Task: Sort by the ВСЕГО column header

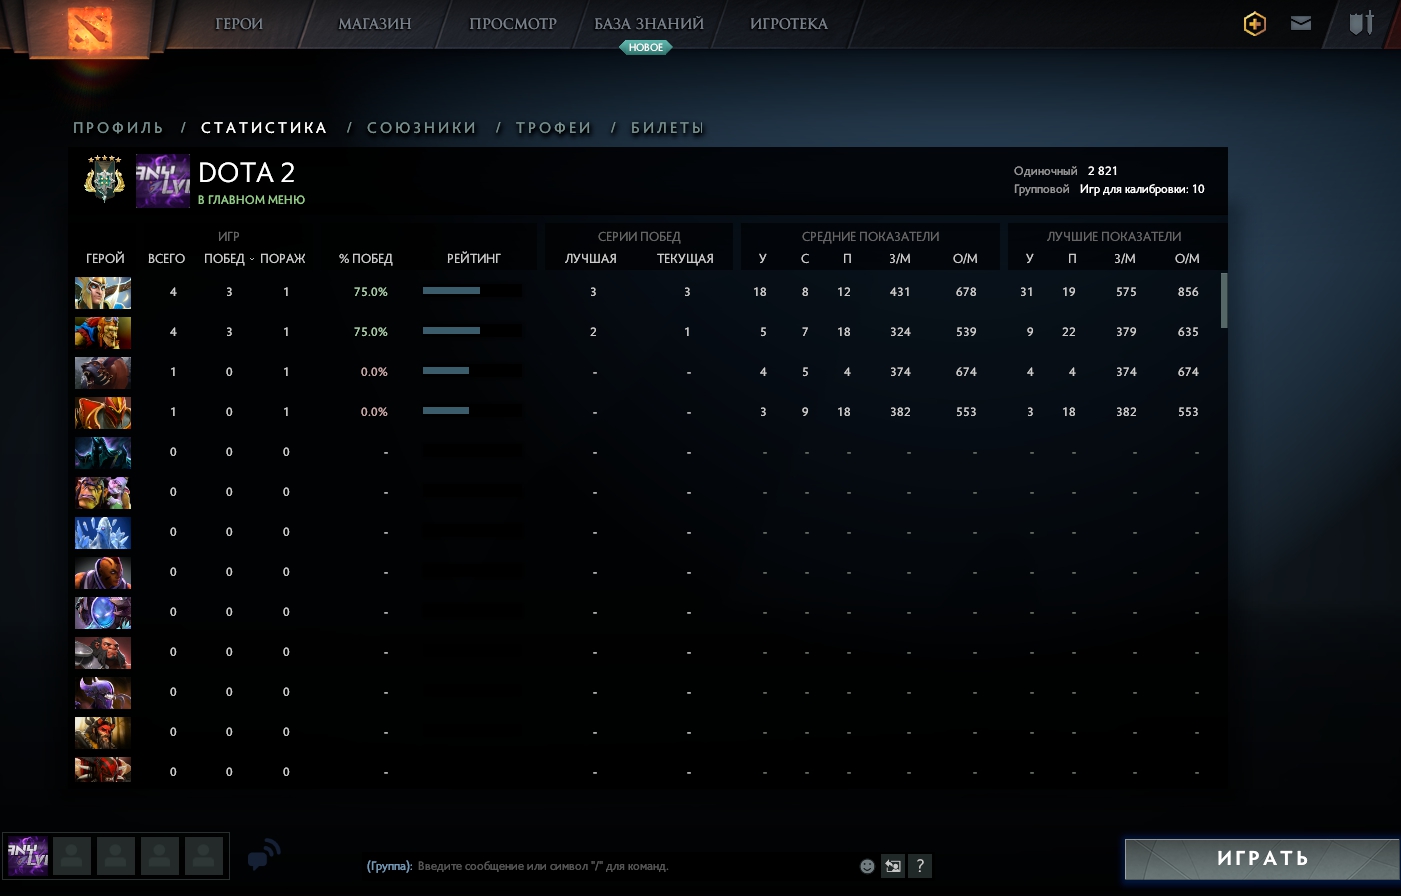Action: click(x=166, y=259)
